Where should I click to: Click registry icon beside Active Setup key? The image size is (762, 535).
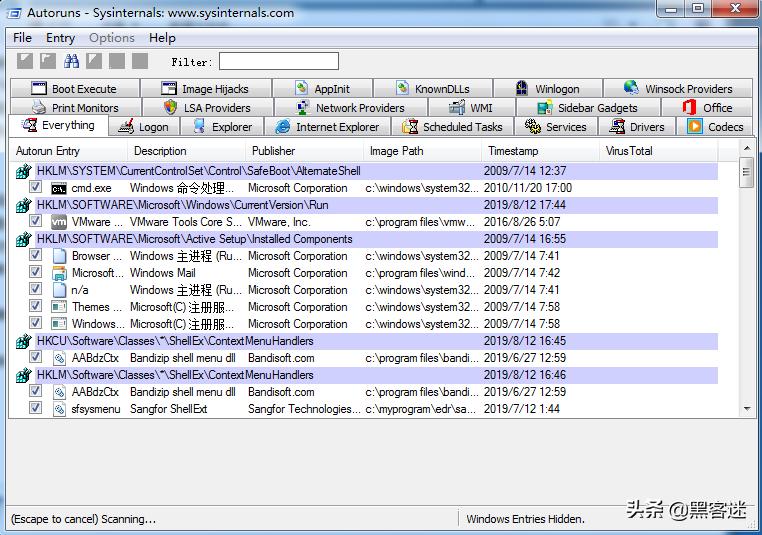[23, 240]
